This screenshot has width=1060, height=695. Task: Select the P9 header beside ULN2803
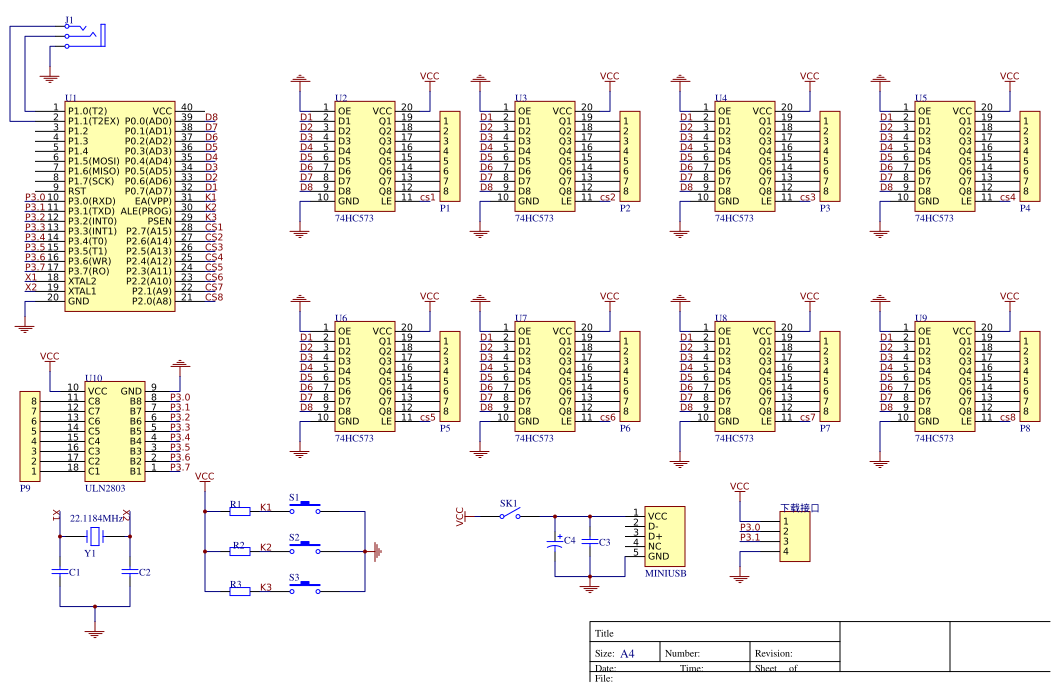pos(30,436)
